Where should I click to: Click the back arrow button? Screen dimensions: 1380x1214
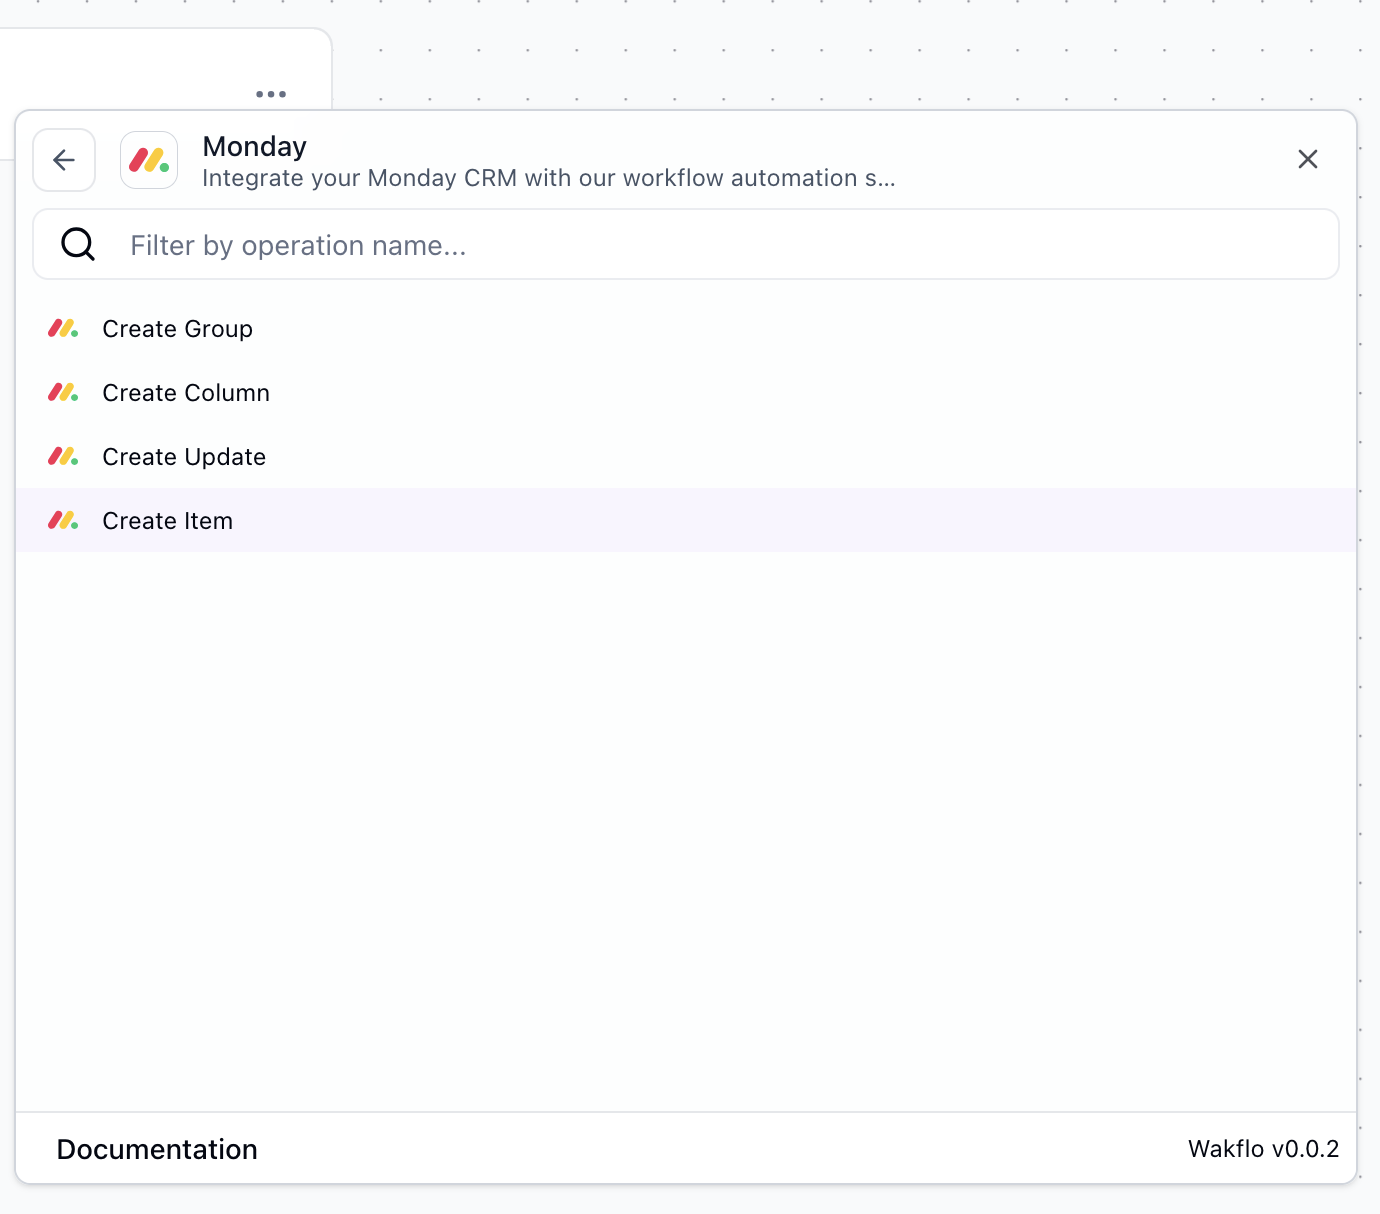point(64,160)
